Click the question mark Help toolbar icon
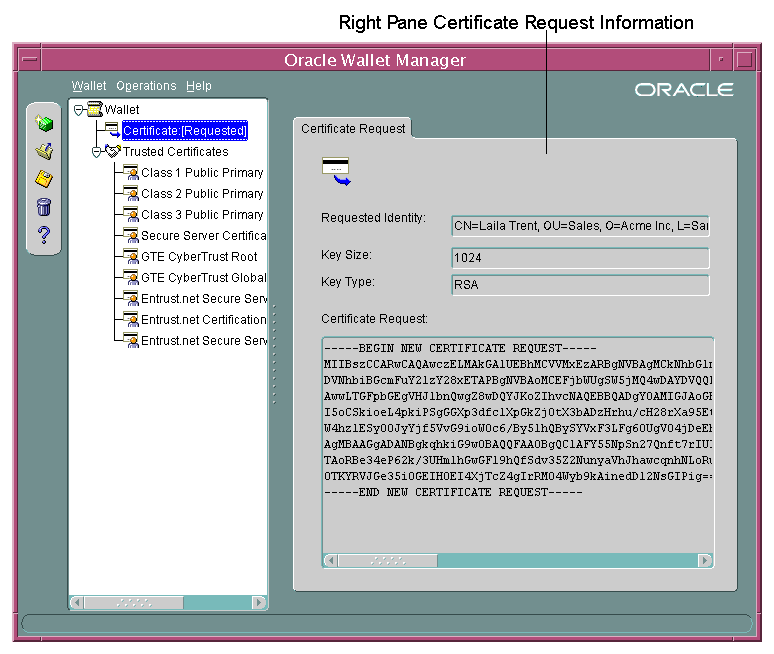 (43, 236)
